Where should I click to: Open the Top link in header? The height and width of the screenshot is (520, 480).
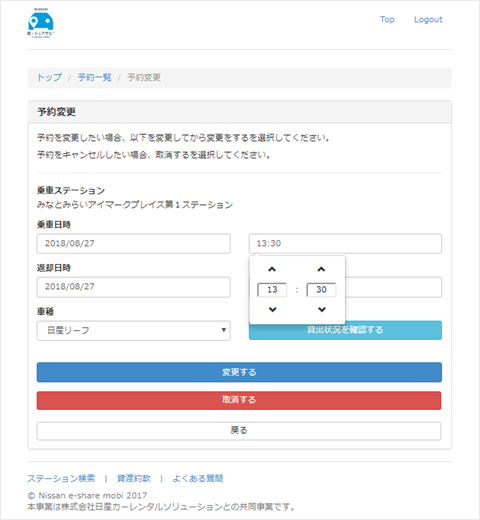point(387,20)
